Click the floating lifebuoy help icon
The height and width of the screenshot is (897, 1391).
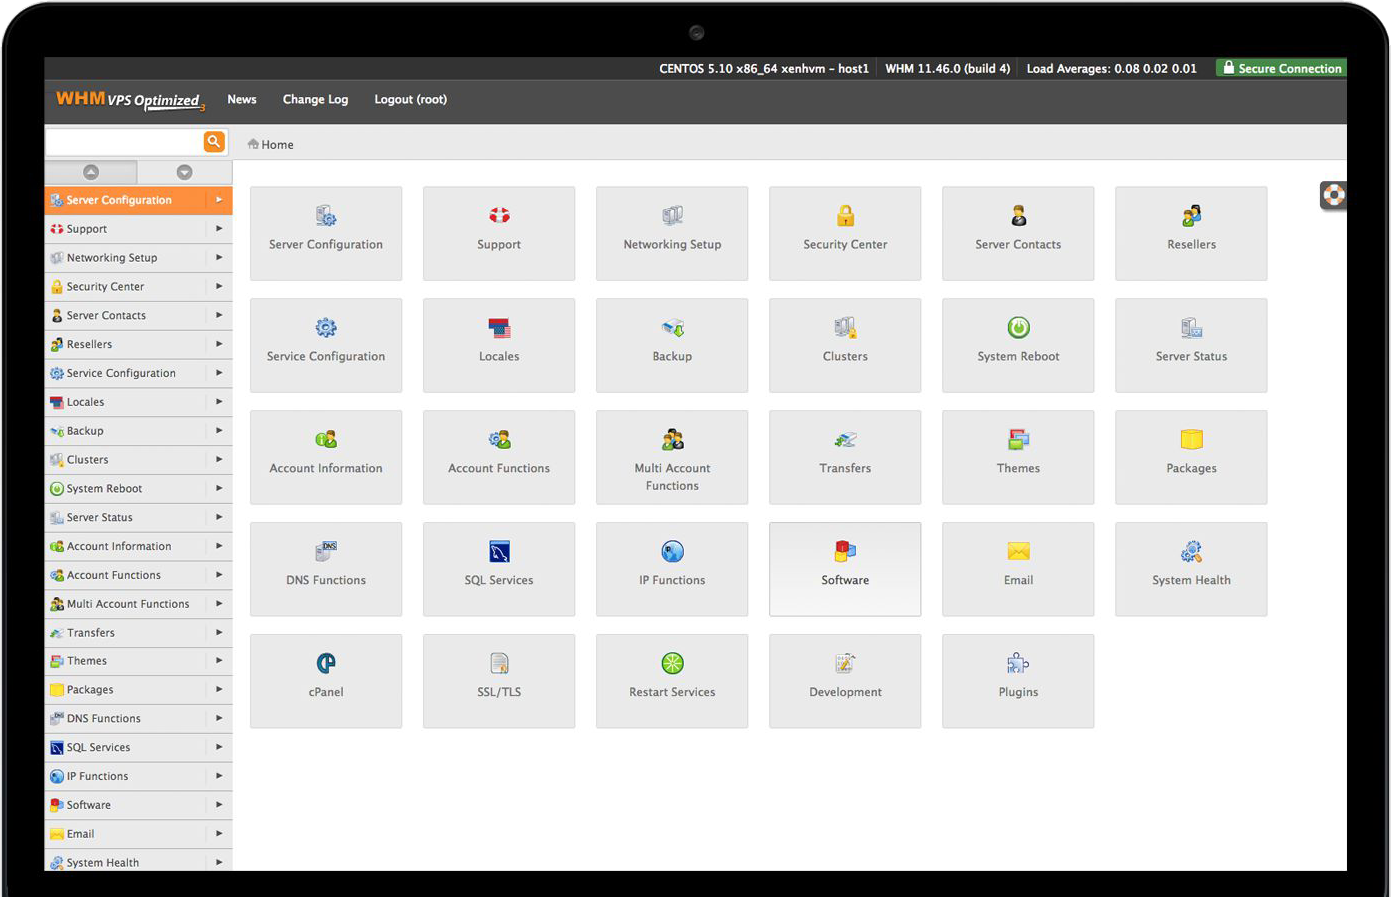click(1333, 195)
